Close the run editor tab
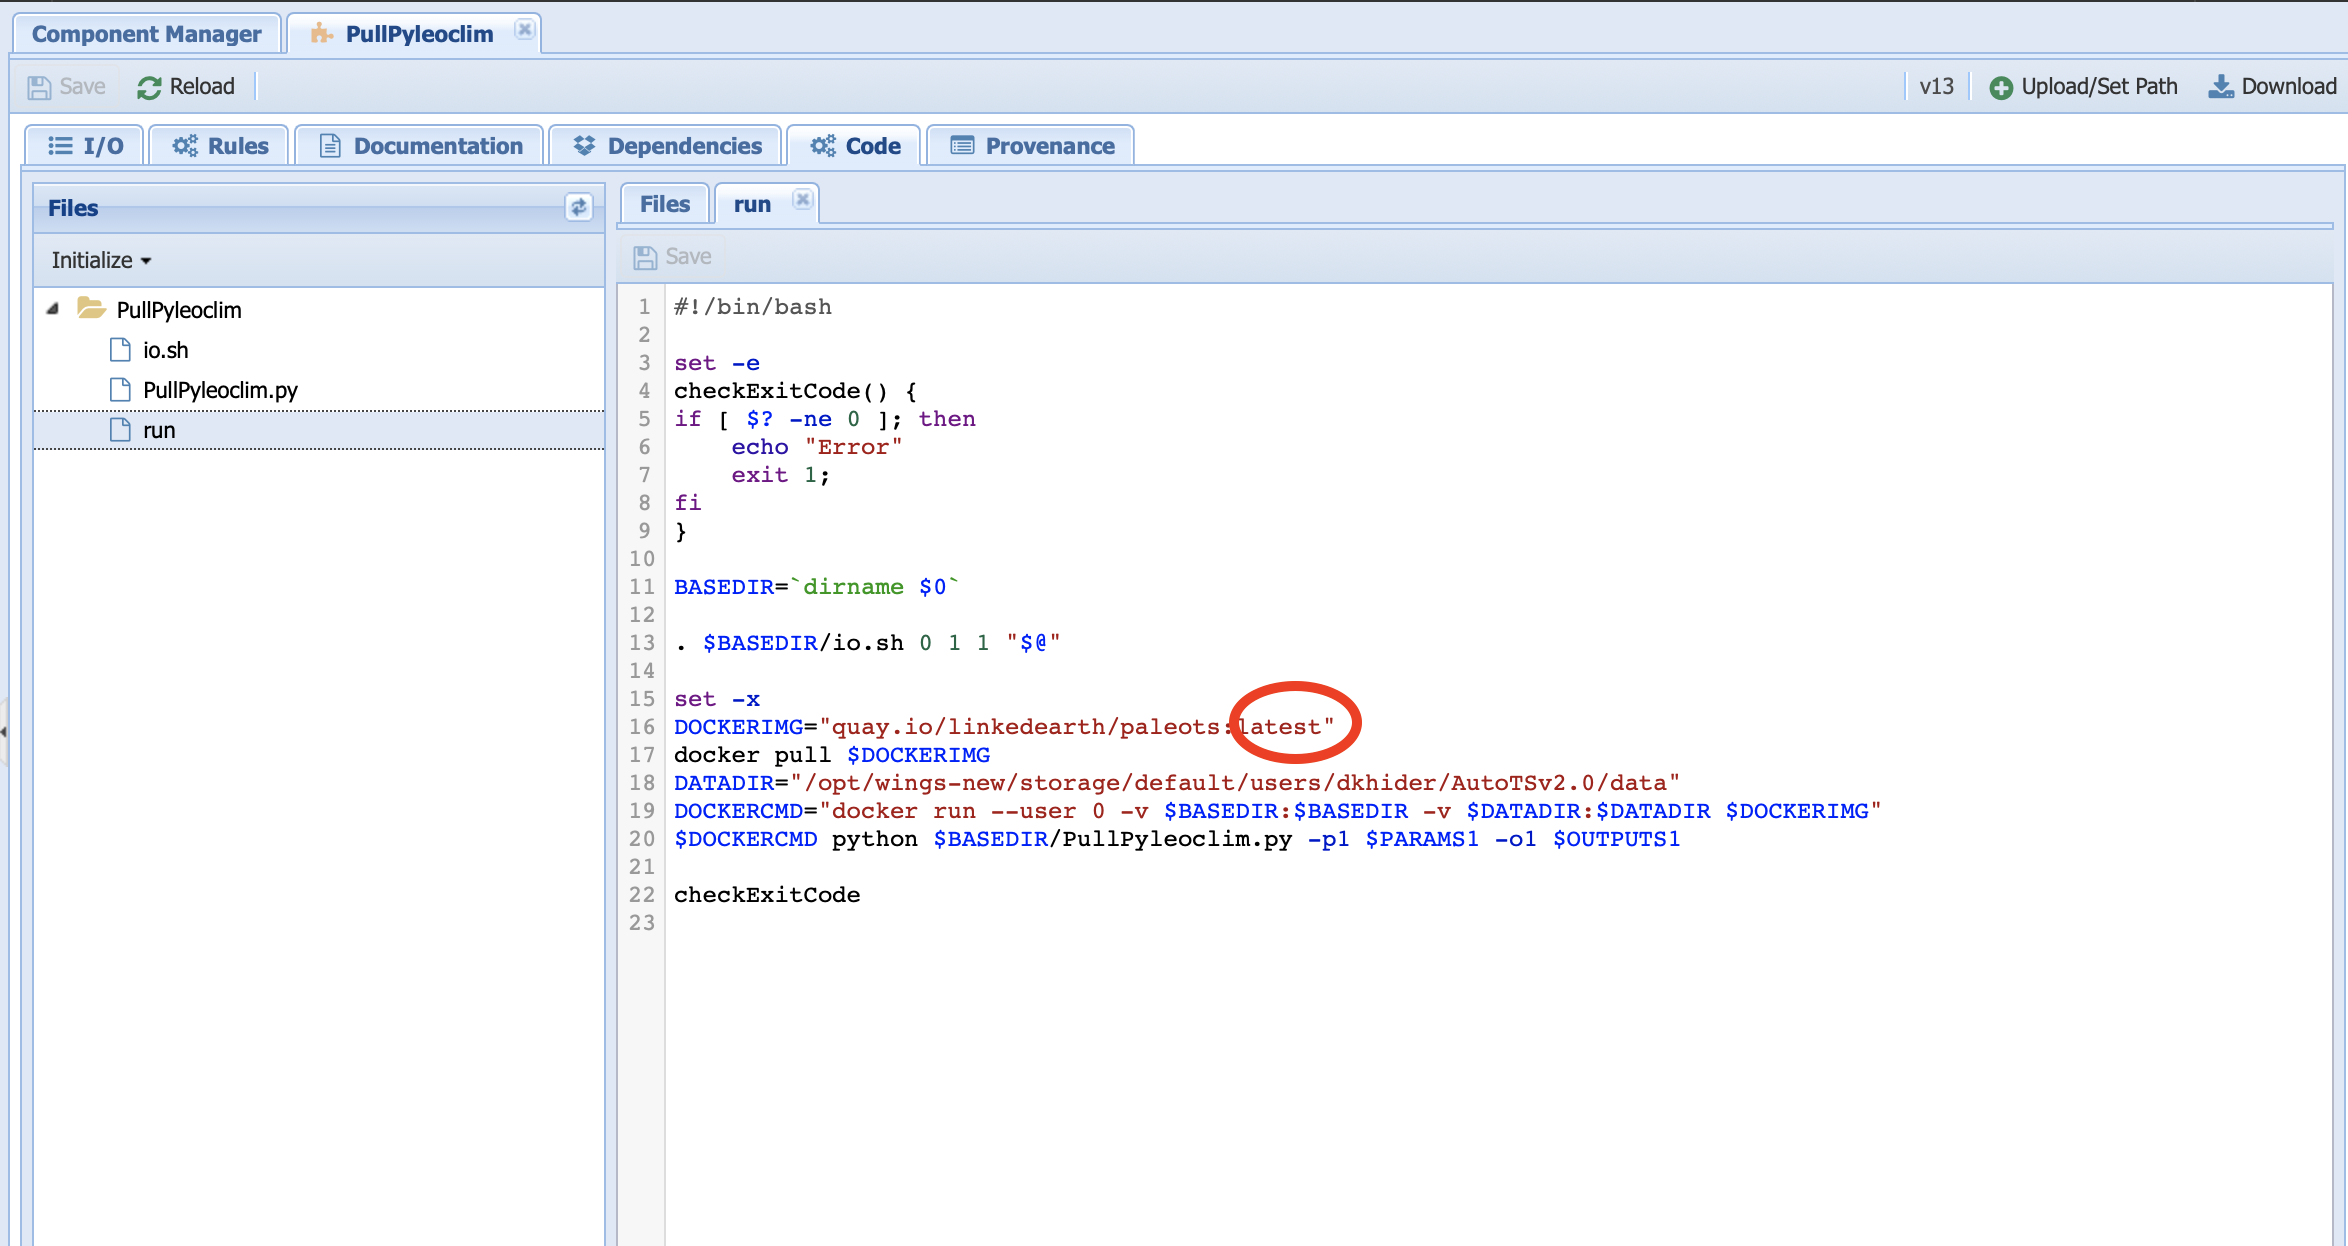The image size is (2348, 1246). coord(802,200)
